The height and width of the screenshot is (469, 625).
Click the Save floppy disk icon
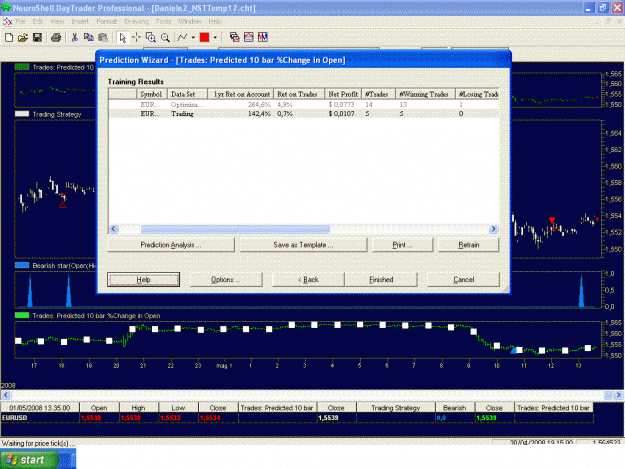(x=37, y=37)
